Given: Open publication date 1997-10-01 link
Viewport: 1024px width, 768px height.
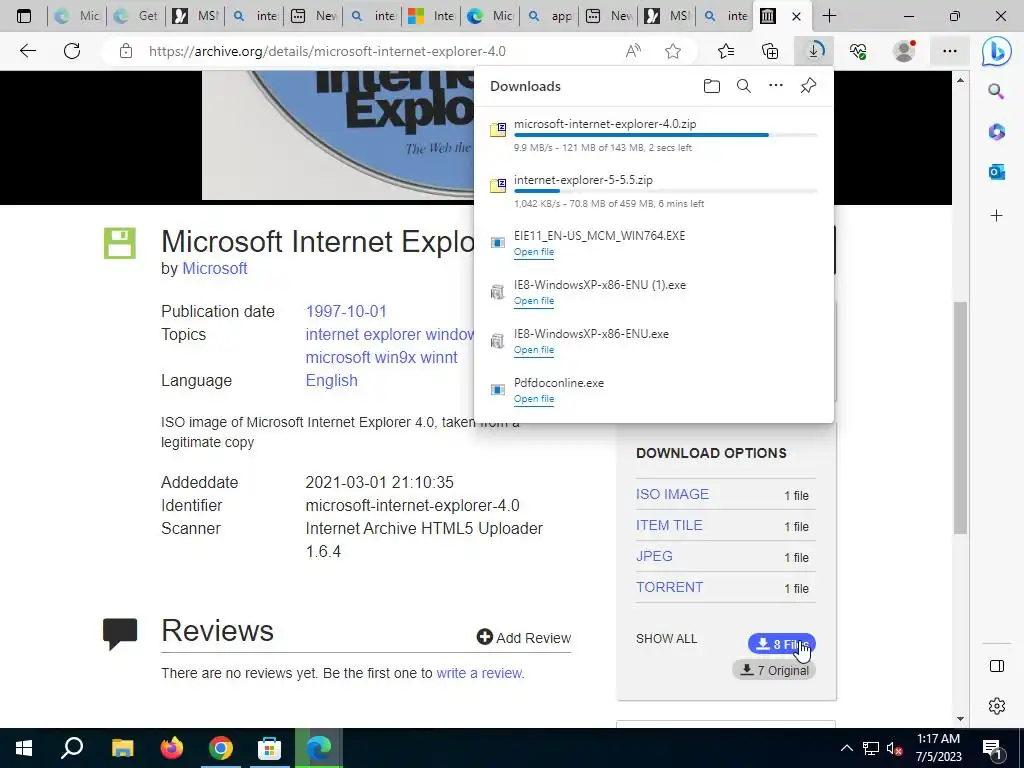Looking at the screenshot, I should coord(346,312).
